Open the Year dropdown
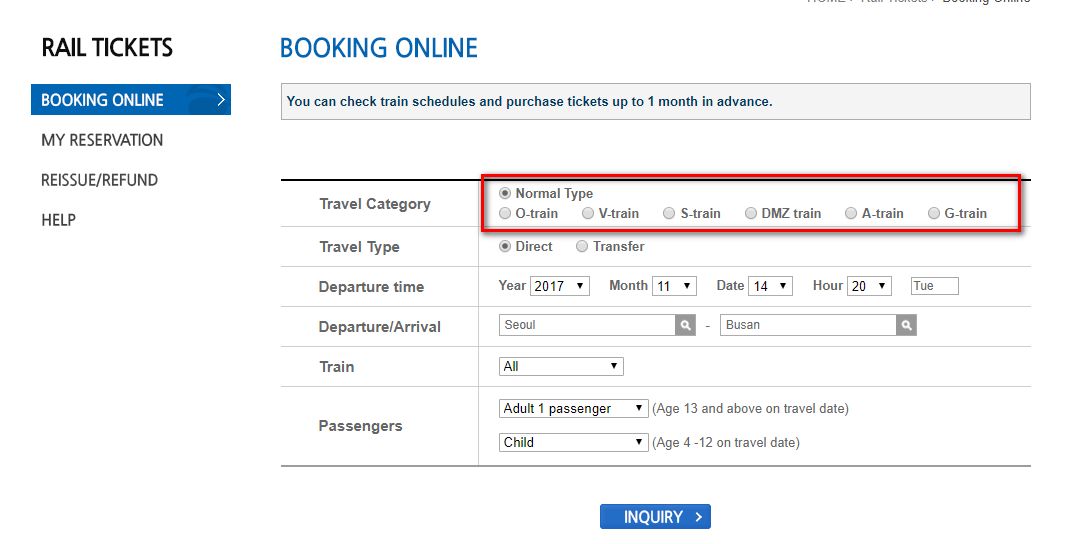The width and height of the screenshot is (1092, 544). coord(560,286)
